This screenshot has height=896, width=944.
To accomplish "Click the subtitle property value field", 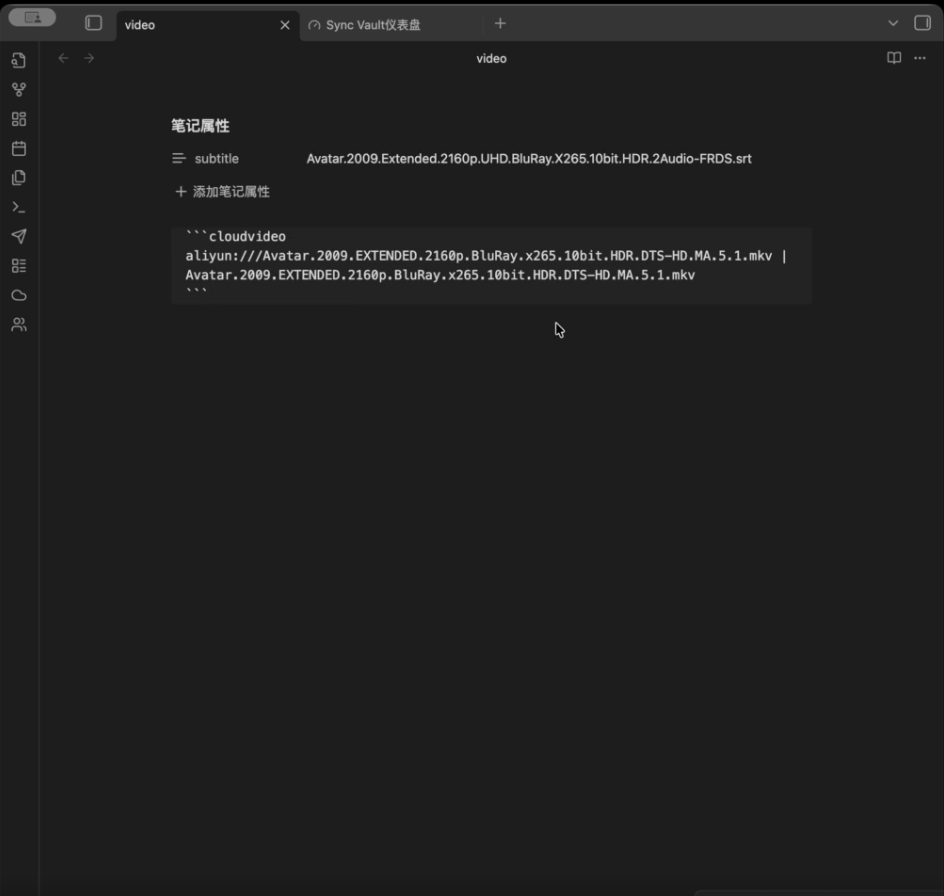I will (528, 159).
